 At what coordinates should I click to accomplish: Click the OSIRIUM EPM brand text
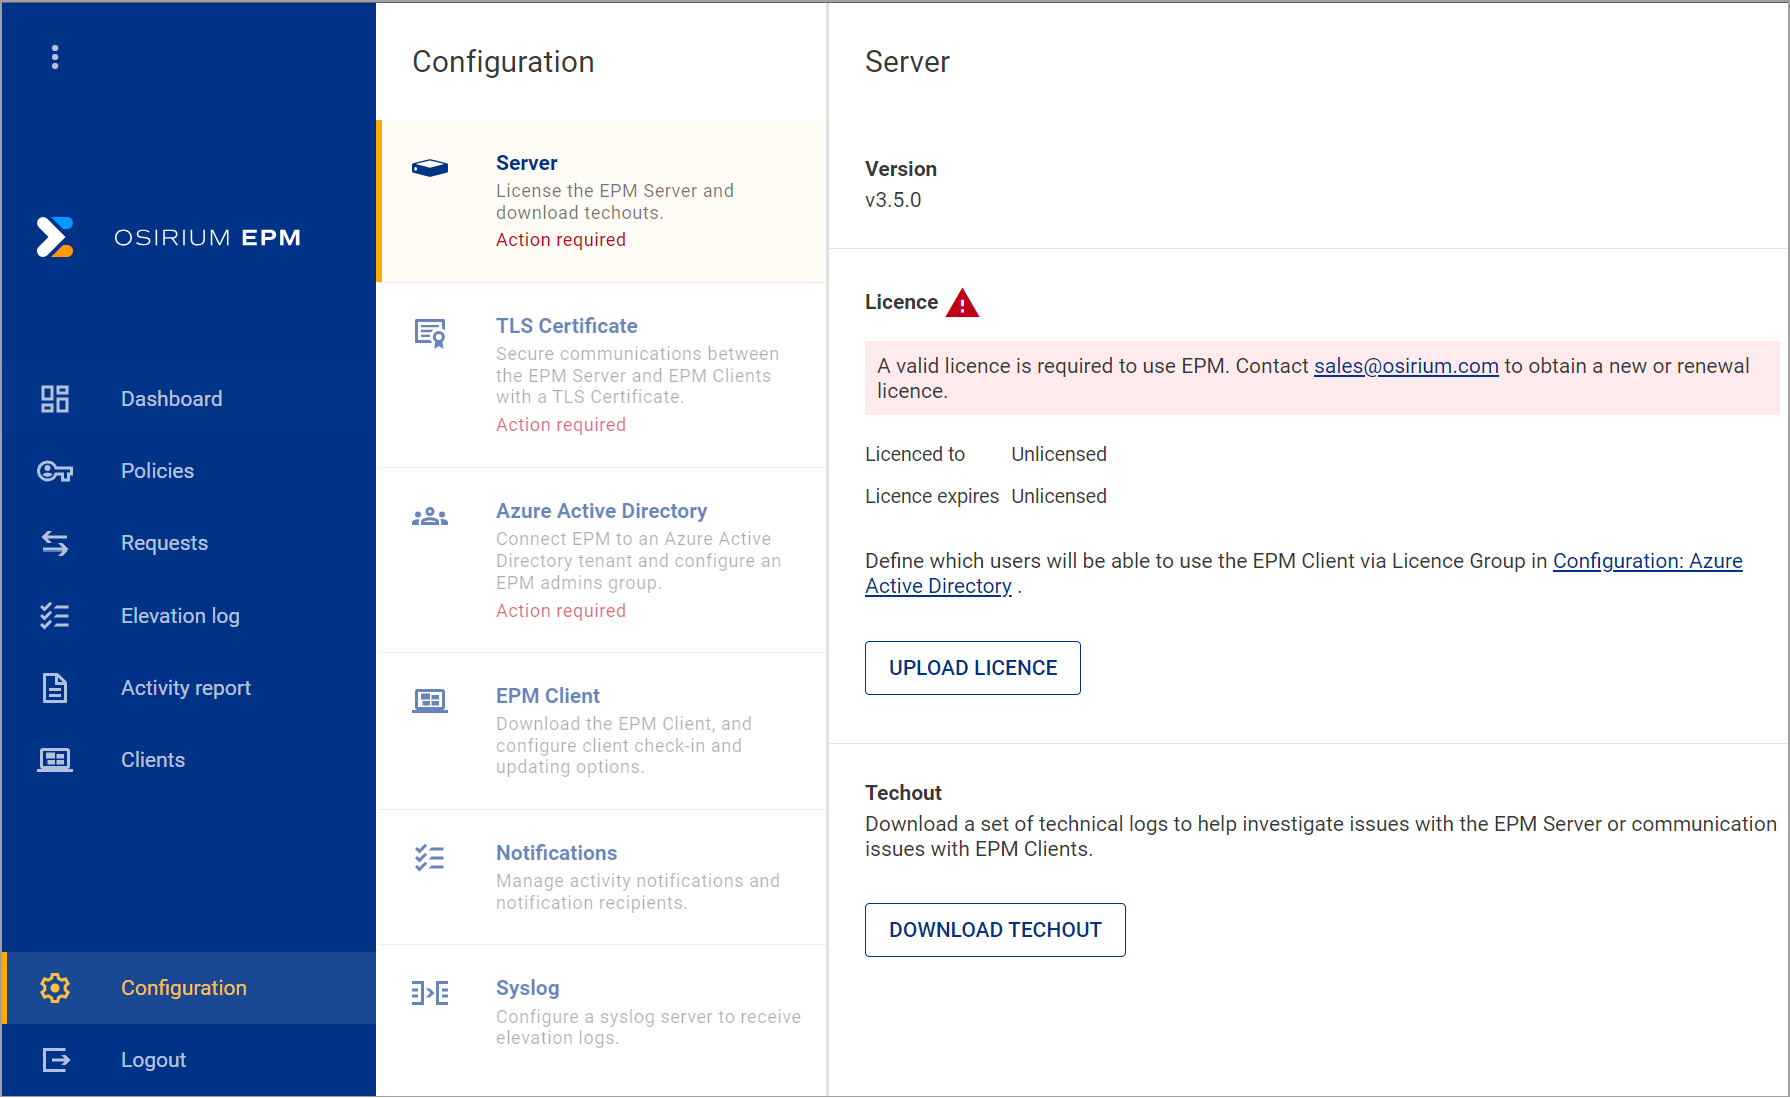[x=207, y=238]
